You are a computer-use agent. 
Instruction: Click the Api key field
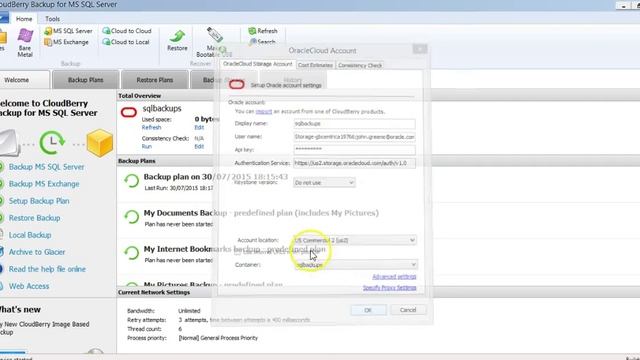point(354,150)
